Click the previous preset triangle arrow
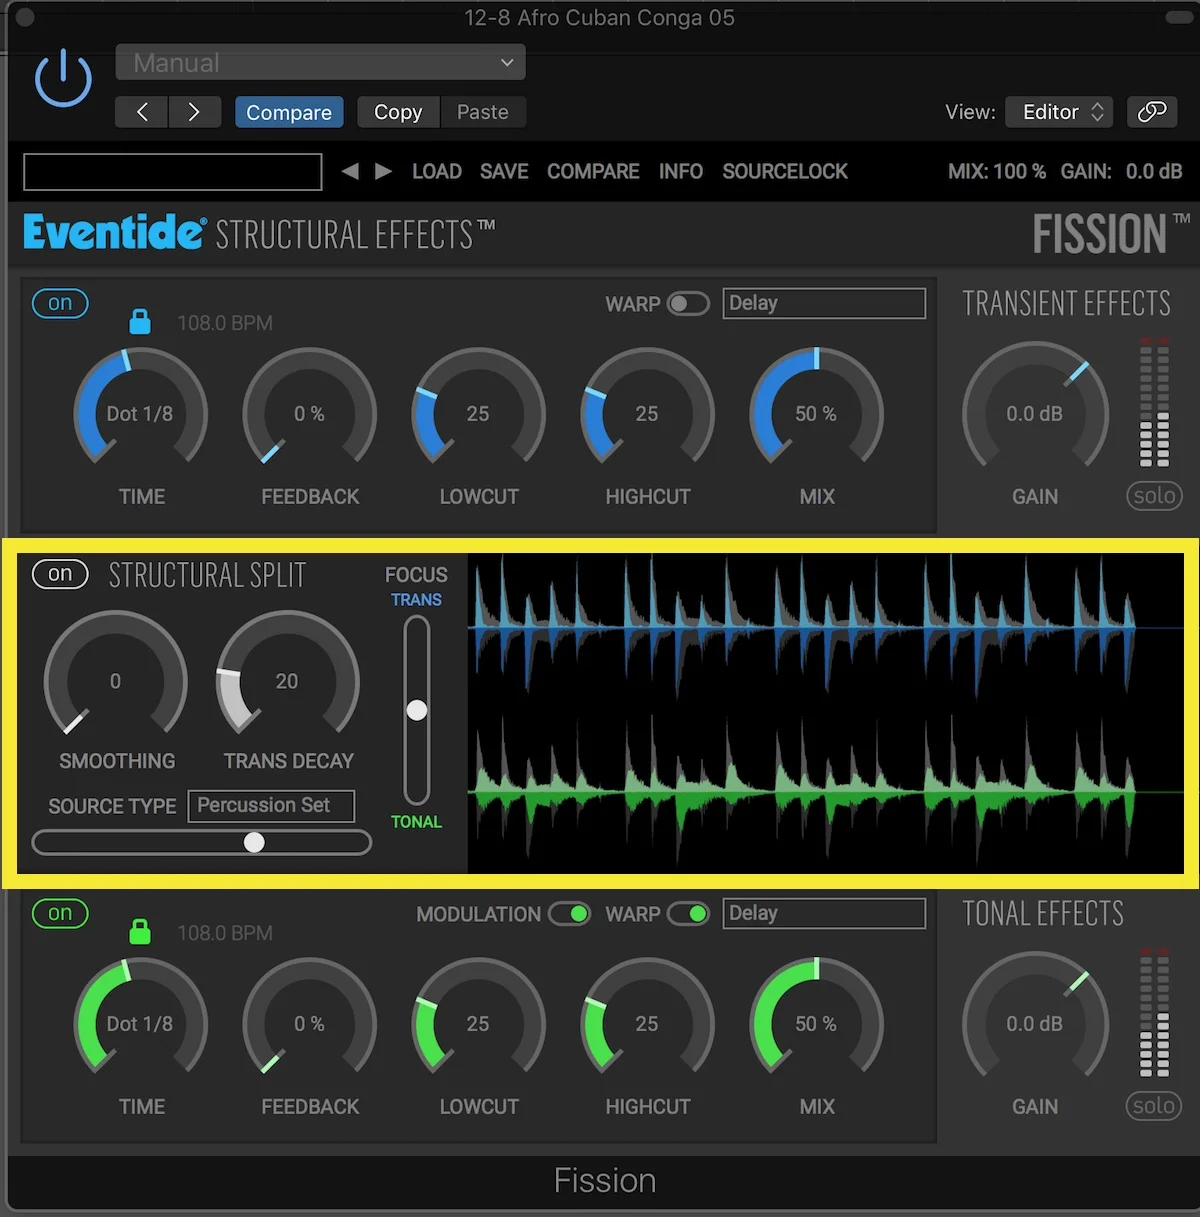 (350, 171)
